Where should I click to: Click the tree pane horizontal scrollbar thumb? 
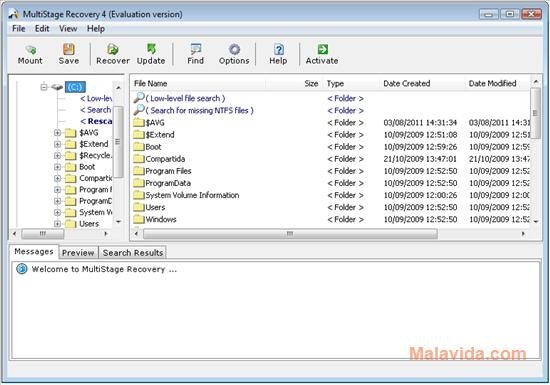click(43, 234)
